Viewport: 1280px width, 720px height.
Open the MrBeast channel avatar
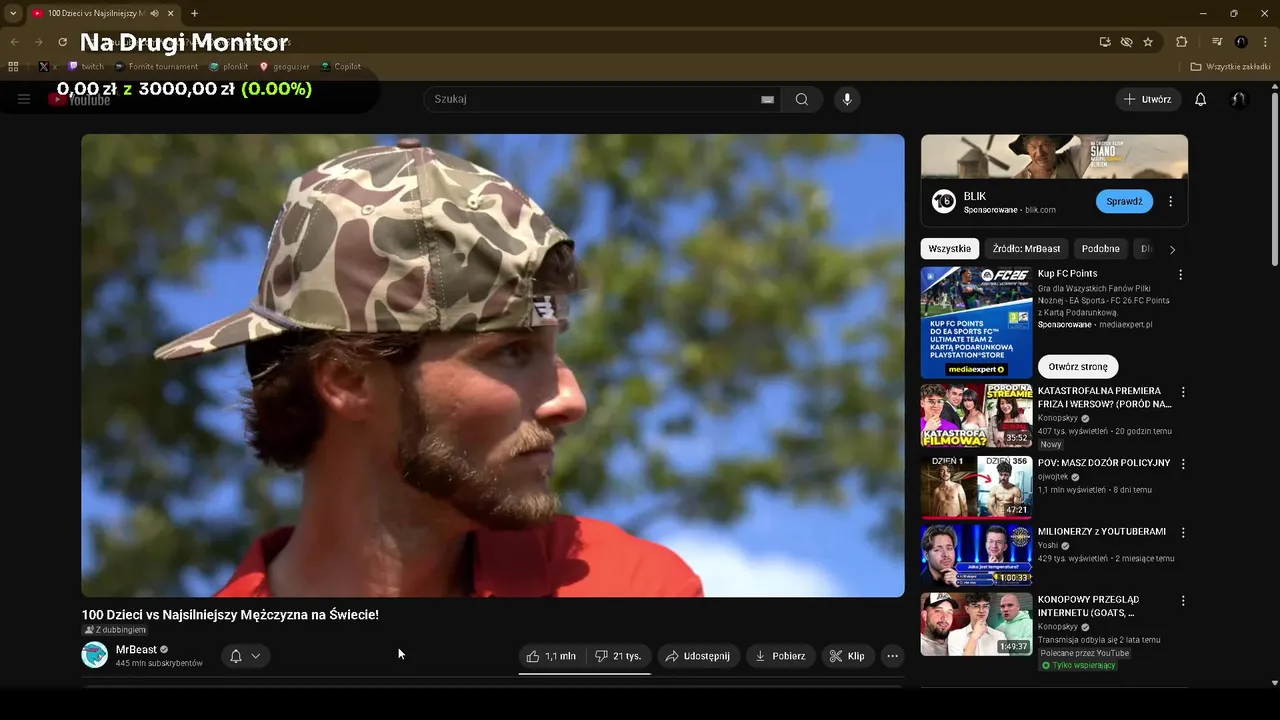[x=95, y=655]
